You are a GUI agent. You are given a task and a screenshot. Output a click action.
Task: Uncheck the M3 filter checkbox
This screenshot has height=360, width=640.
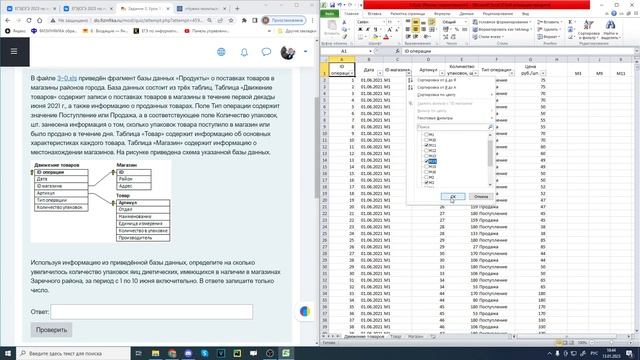coord(426,183)
